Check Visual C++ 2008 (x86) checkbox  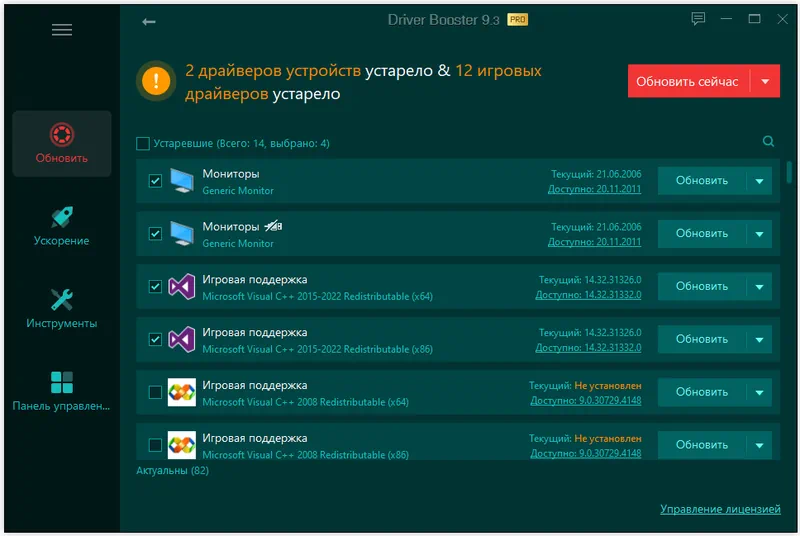pyautogui.click(x=155, y=445)
